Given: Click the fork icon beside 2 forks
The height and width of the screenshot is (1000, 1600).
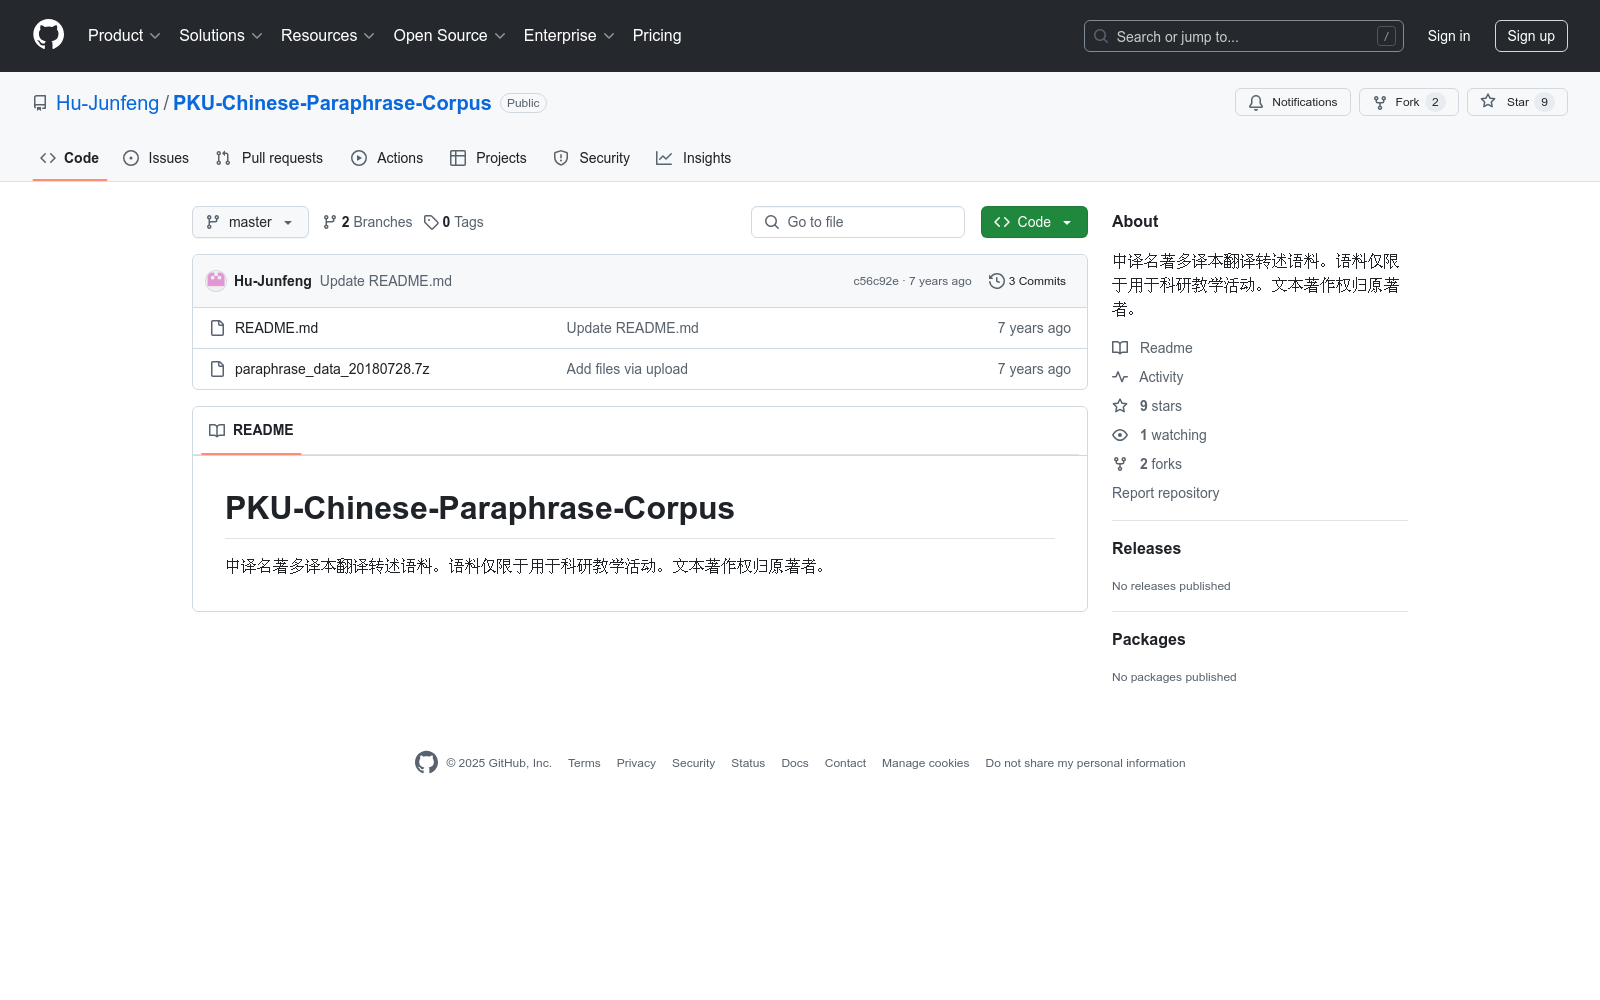Looking at the screenshot, I should pos(1120,464).
